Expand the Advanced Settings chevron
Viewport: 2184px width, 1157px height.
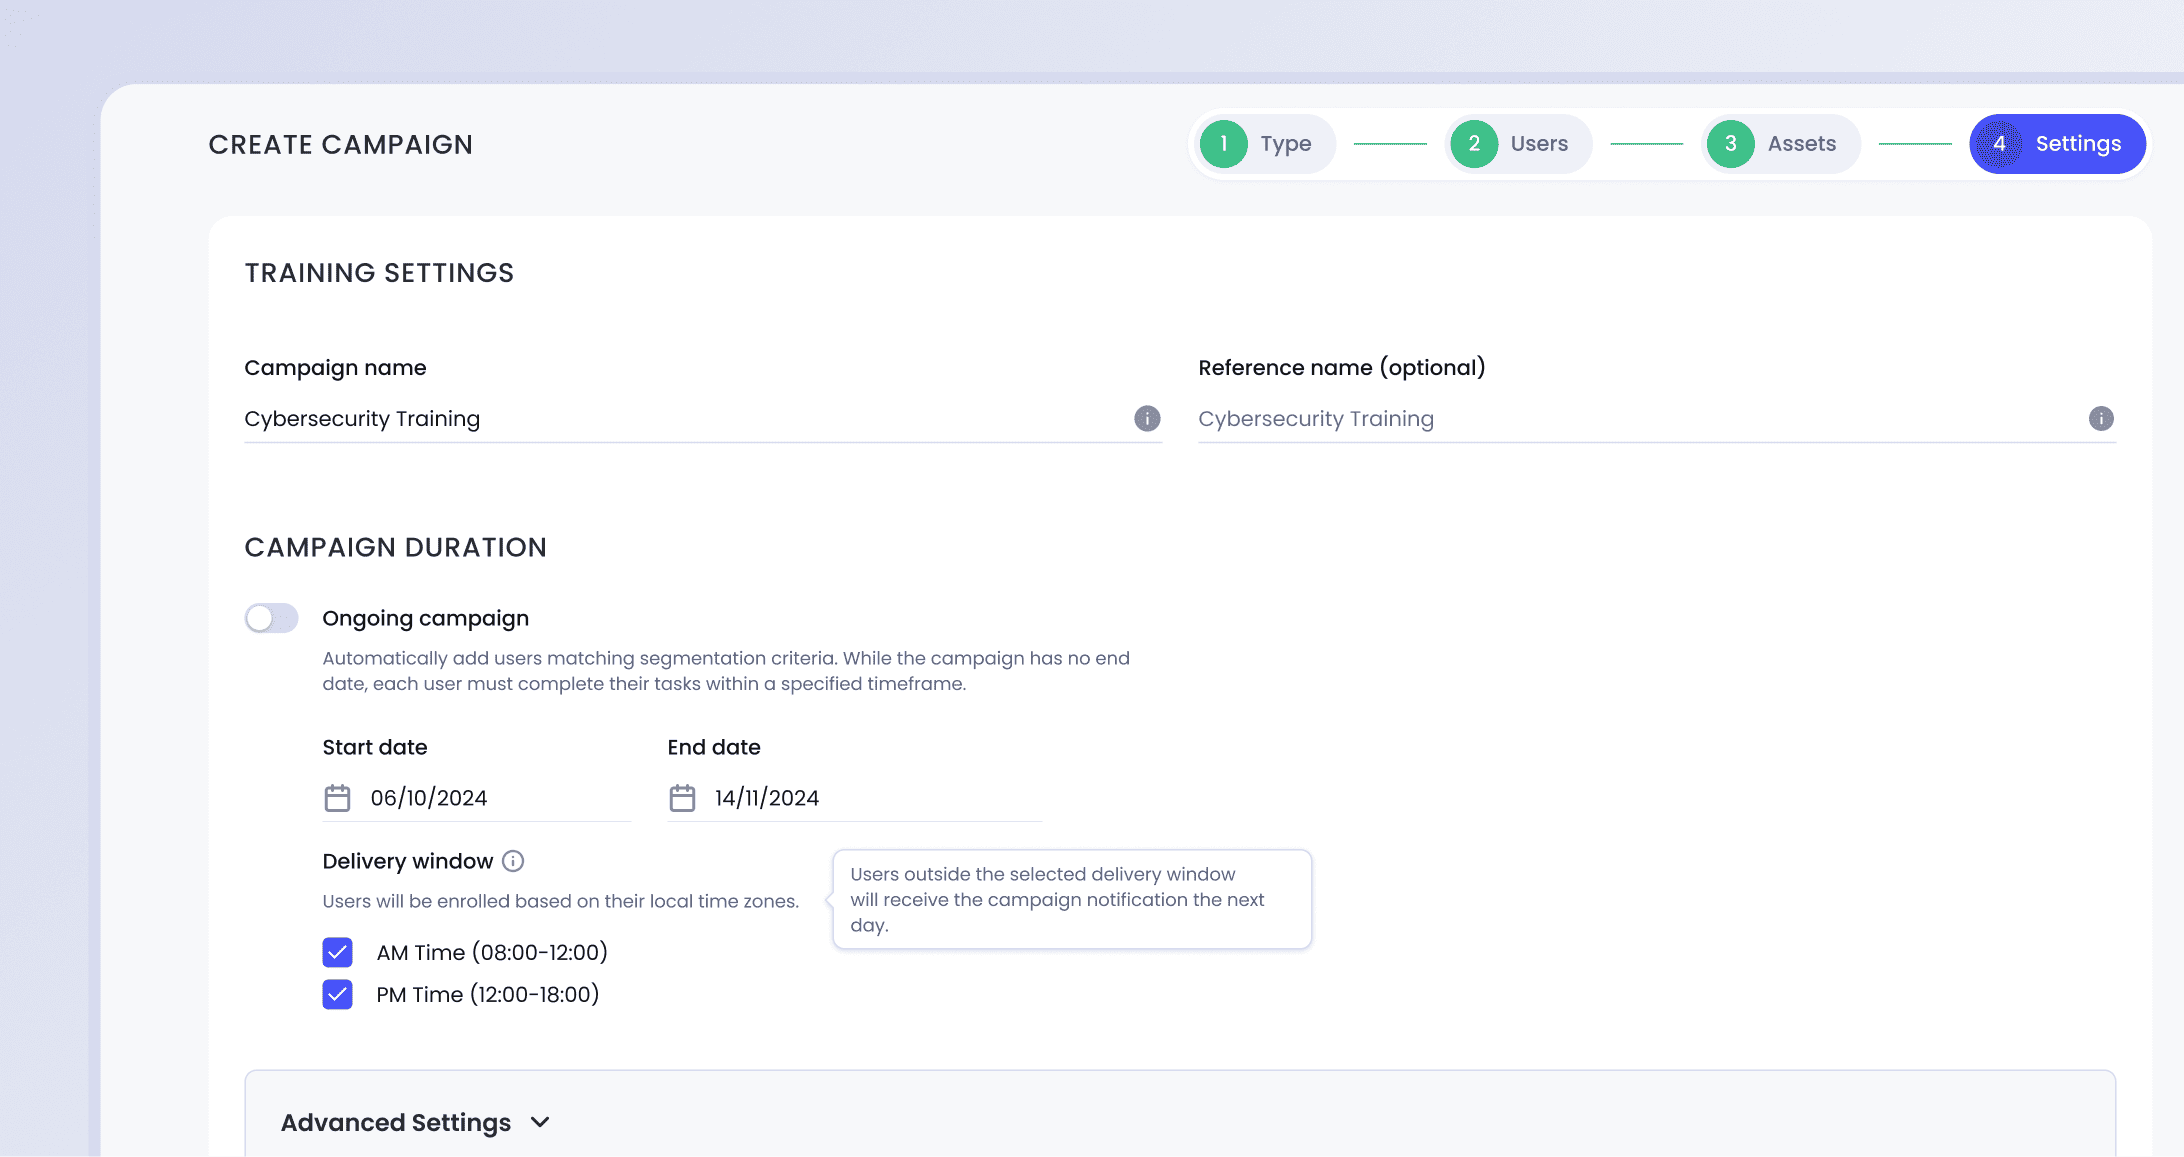tap(540, 1122)
